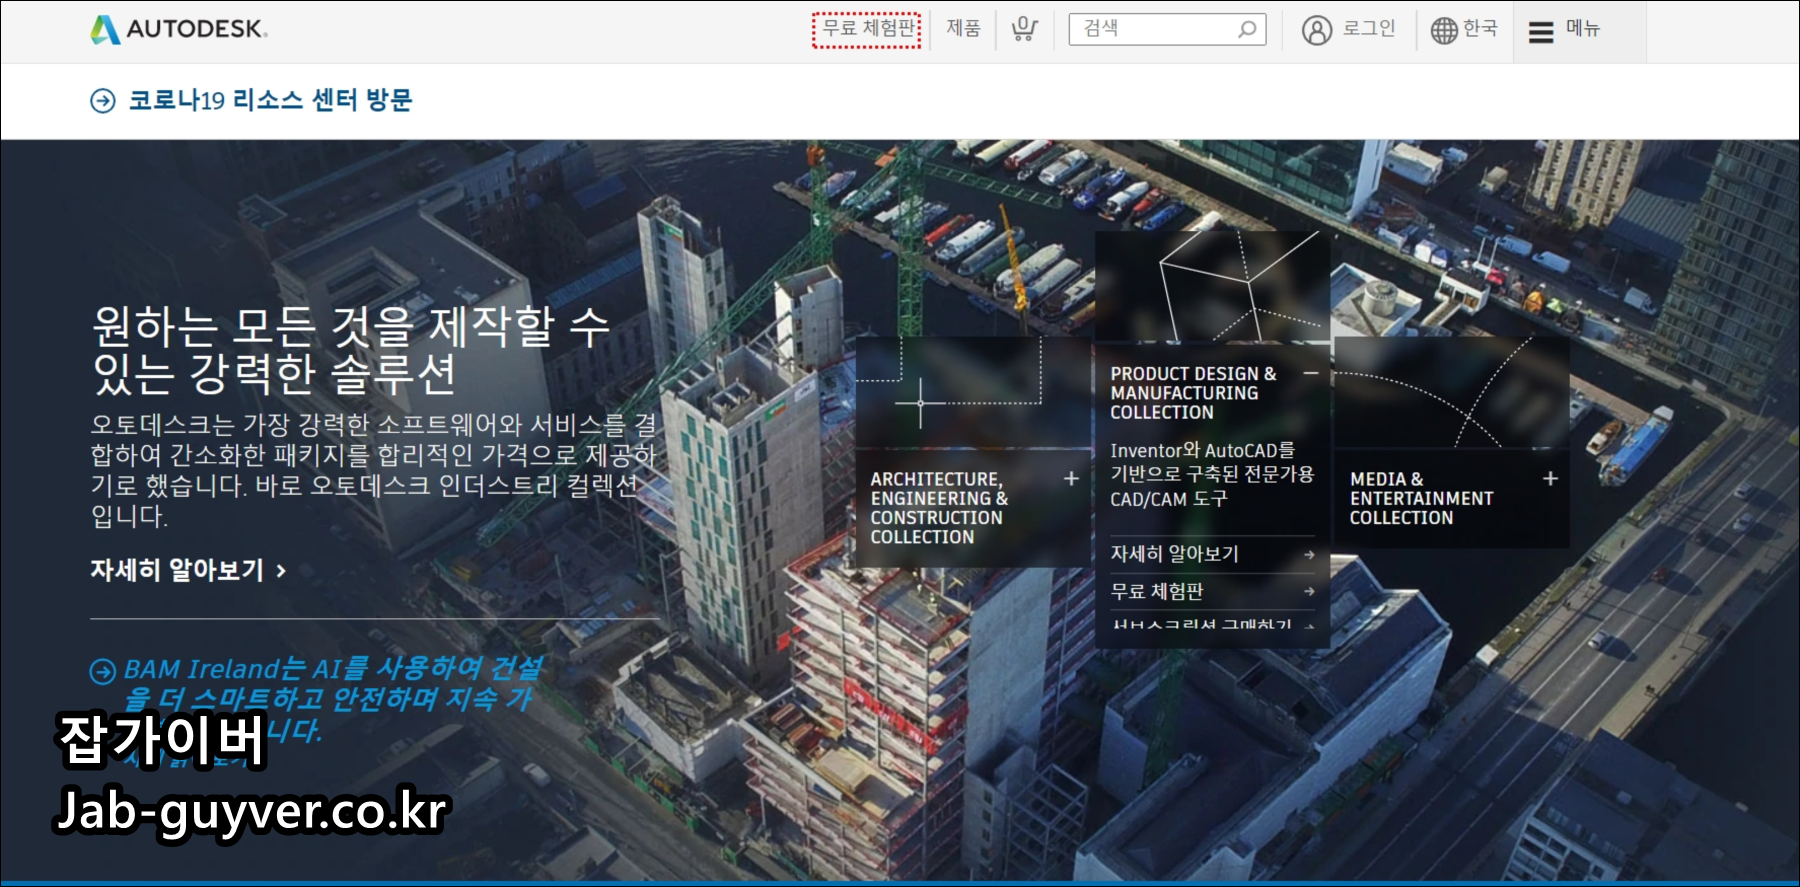This screenshot has height=887, width=1800.
Task: Click circled arrow beside BAM Ireland text
Action: tap(103, 671)
